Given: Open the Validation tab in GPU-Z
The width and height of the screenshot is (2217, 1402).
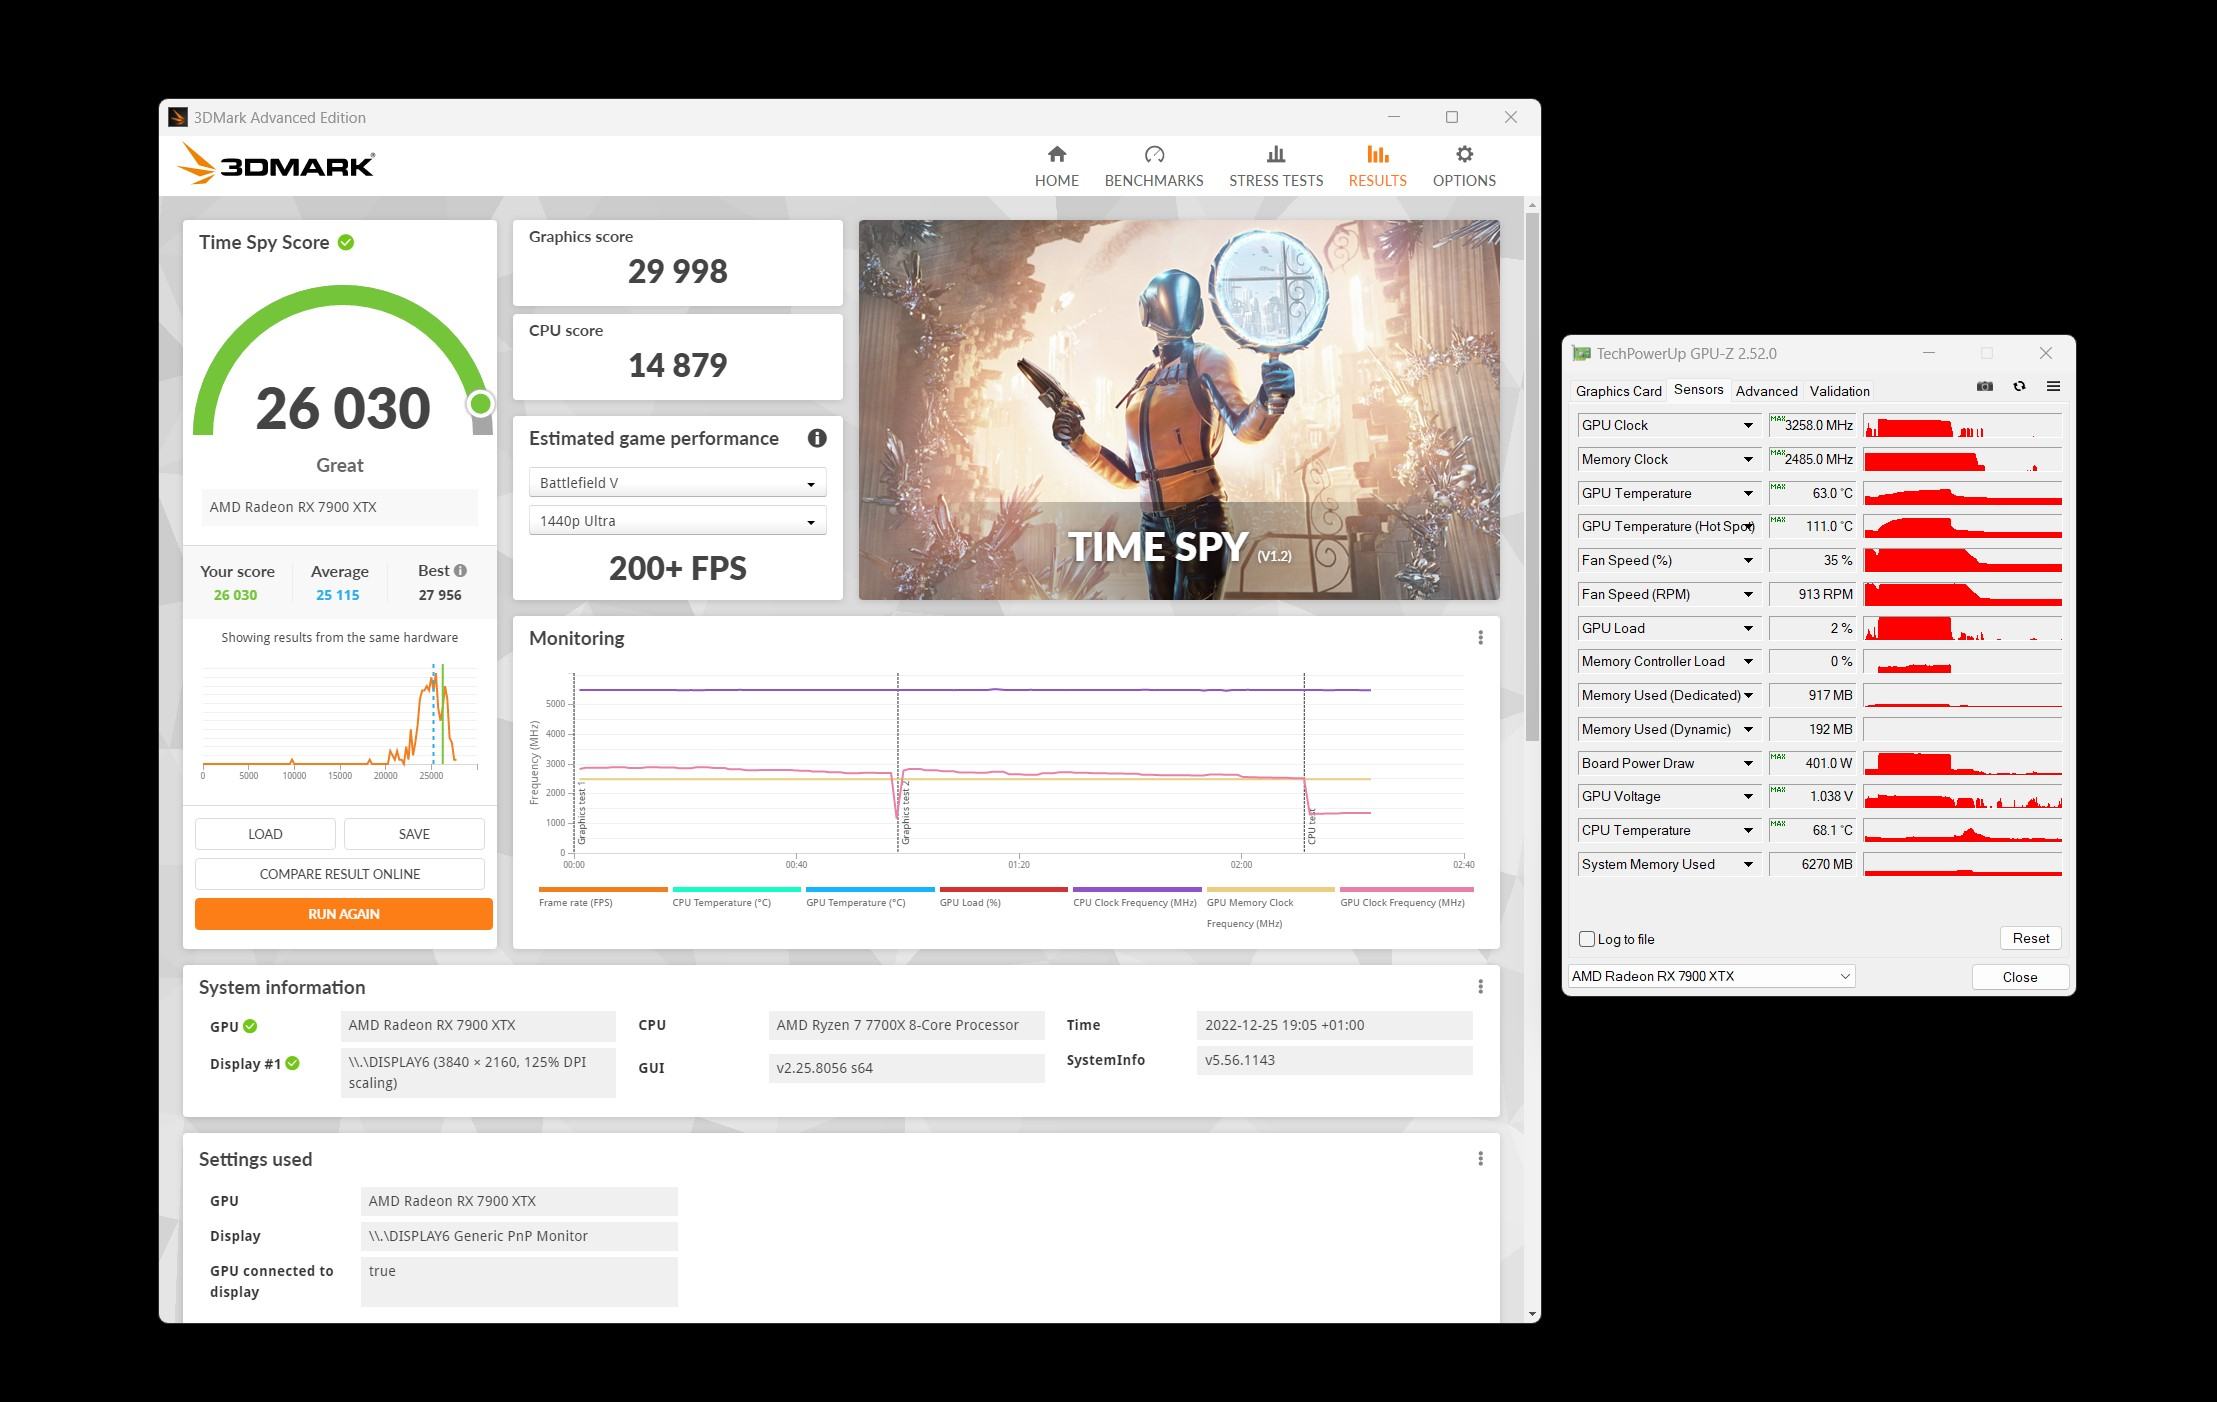Looking at the screenshot, I should pyautogui.click(x=1839, y=391).
